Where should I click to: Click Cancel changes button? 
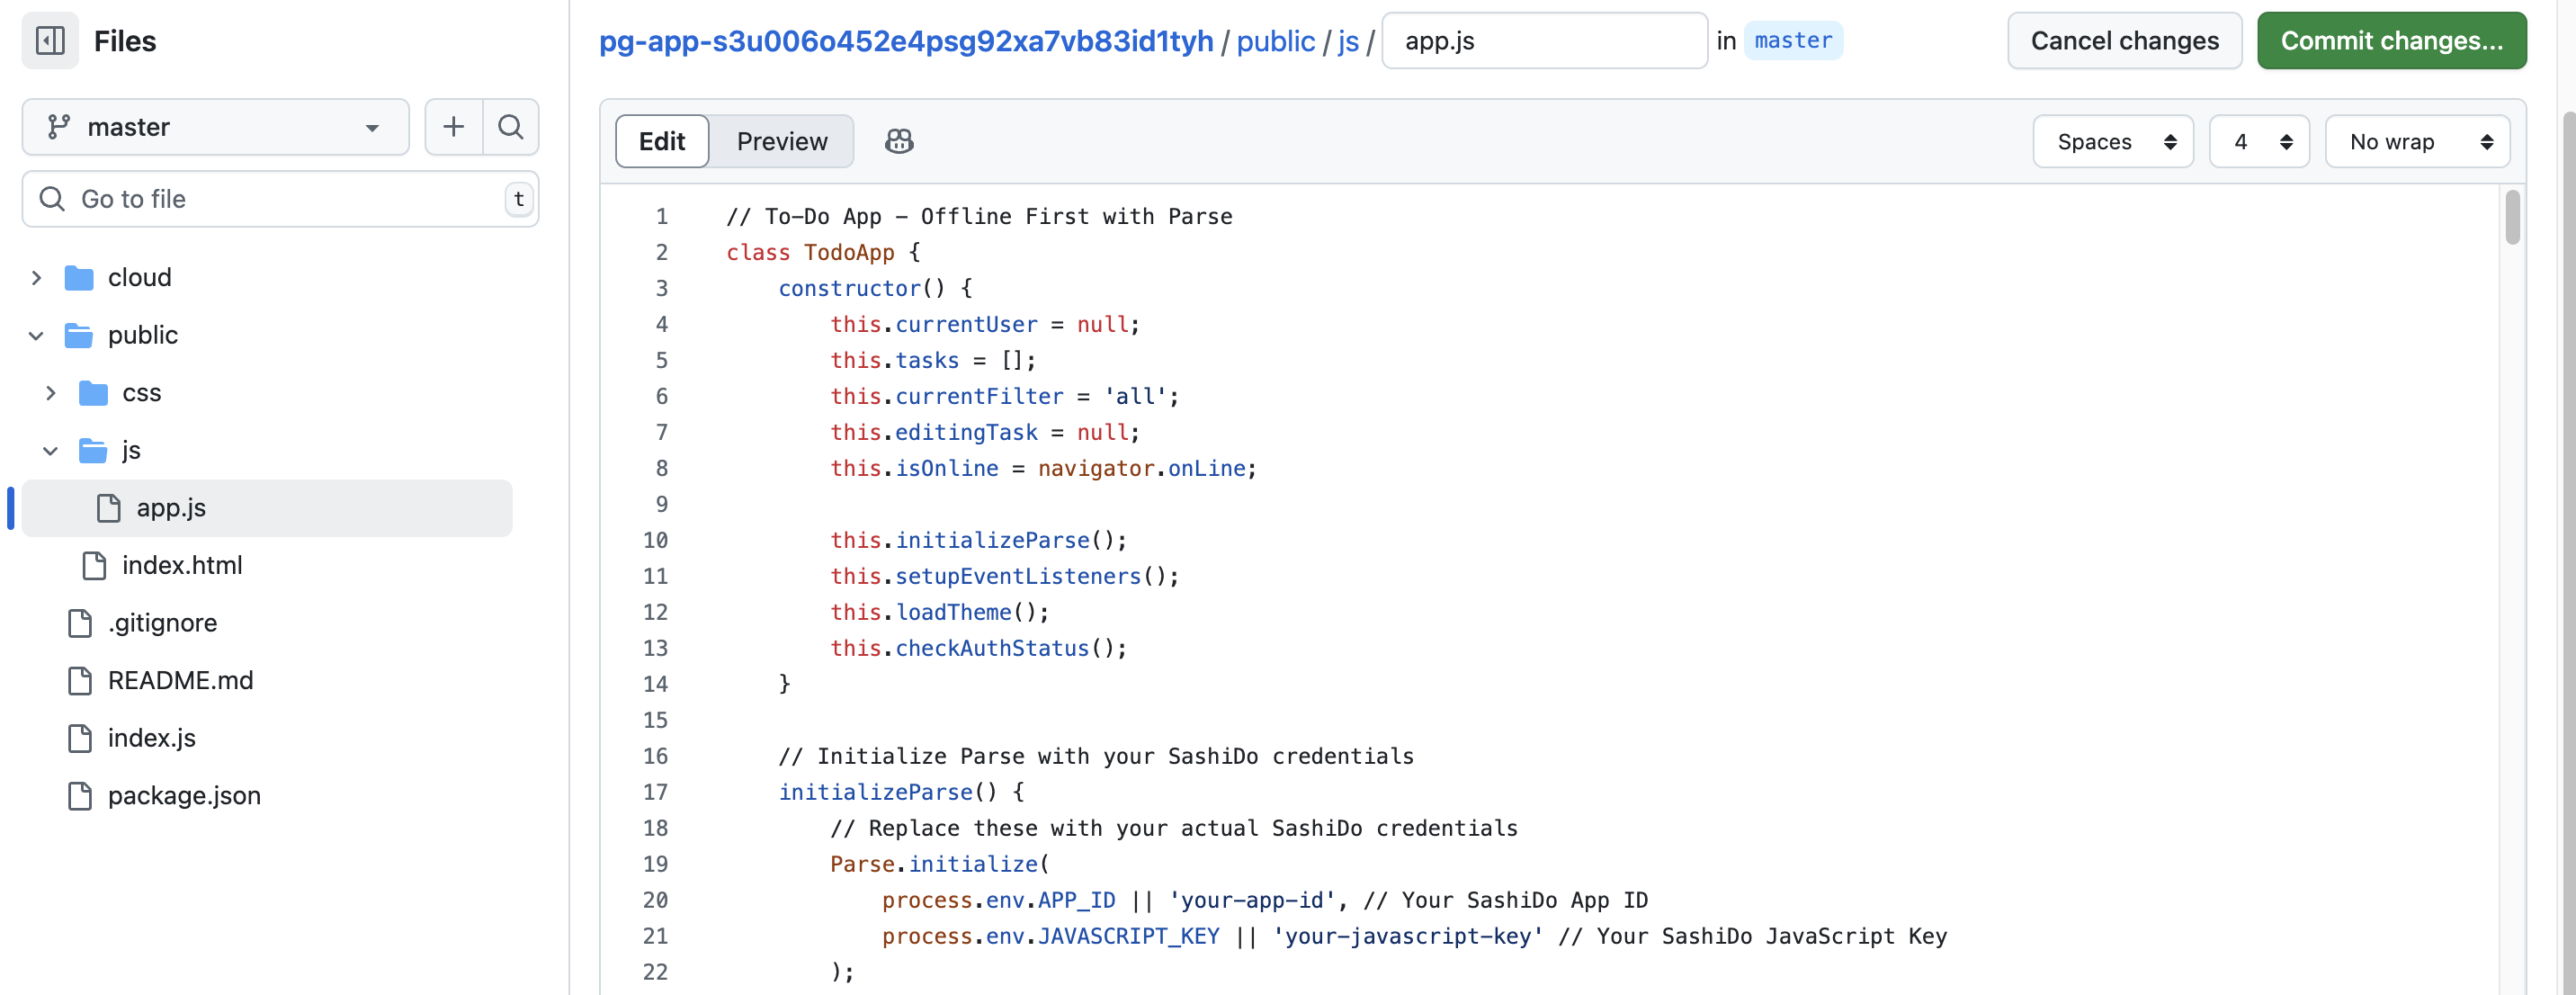[2124, 41]
